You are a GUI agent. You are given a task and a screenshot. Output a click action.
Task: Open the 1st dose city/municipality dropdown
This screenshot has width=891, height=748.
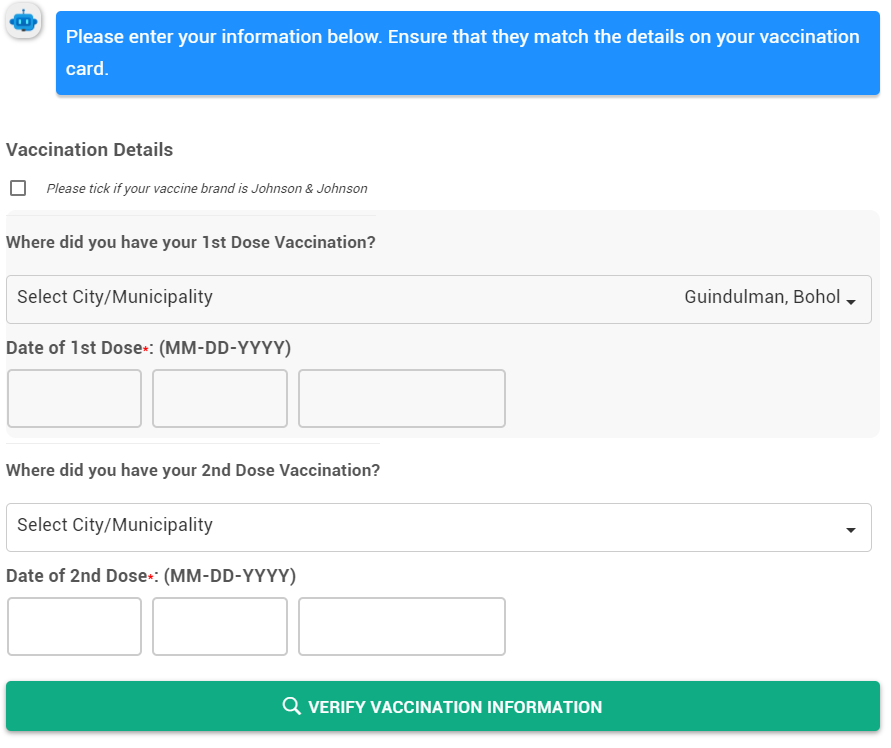[439, 300]
